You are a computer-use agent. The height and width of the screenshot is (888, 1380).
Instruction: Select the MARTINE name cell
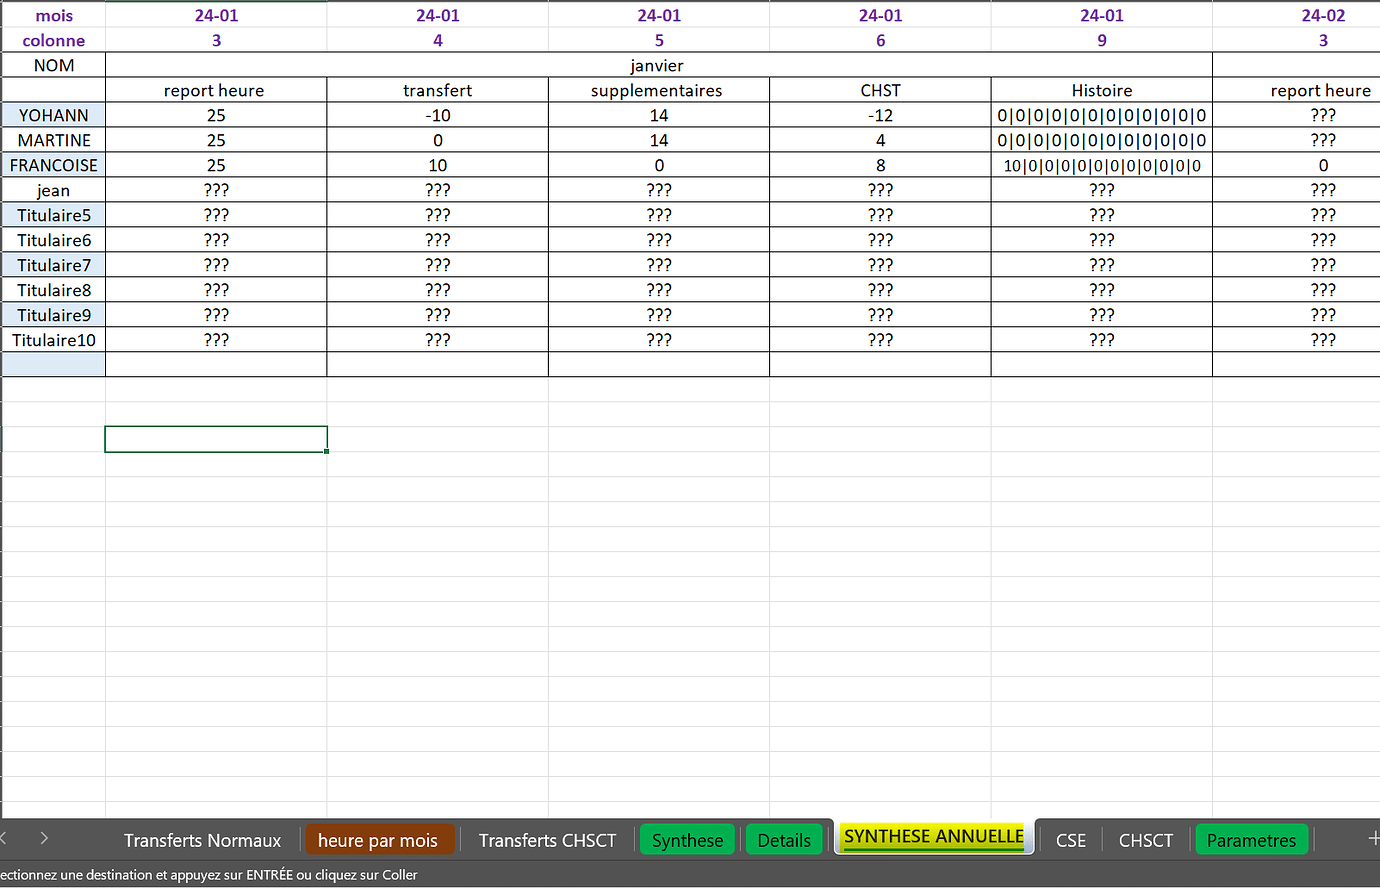pos(53,139)
